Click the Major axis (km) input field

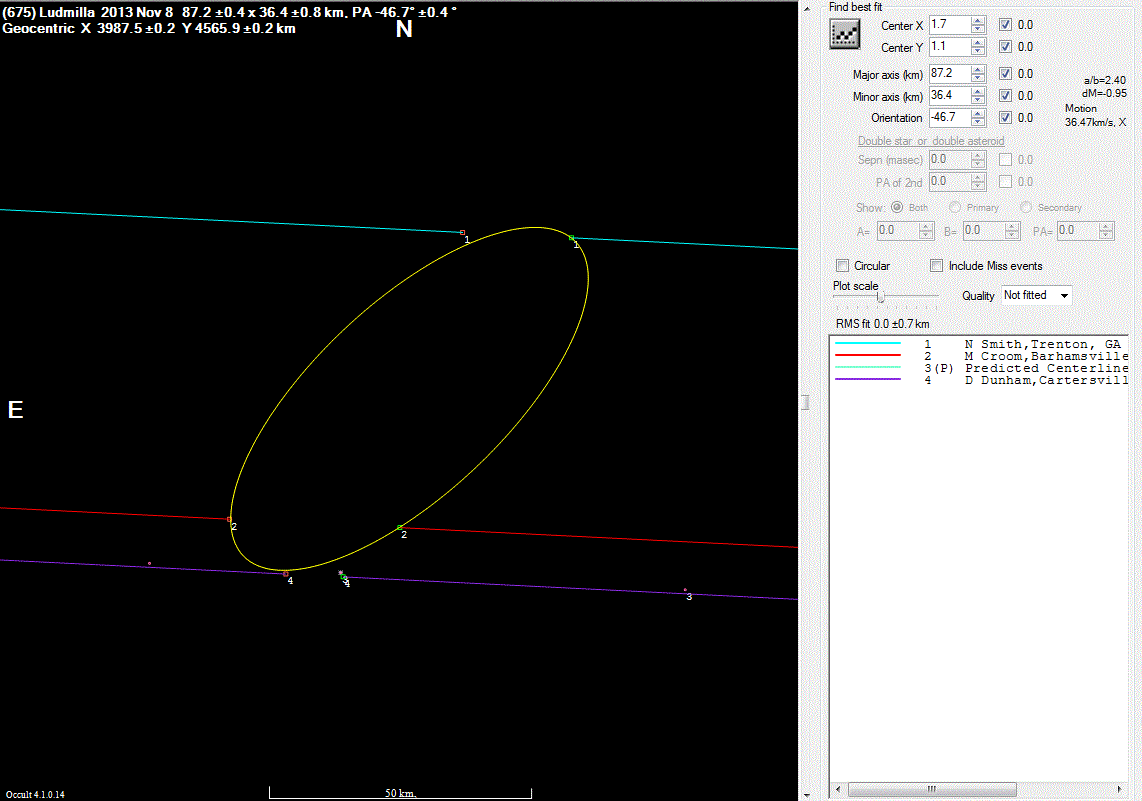950,74
